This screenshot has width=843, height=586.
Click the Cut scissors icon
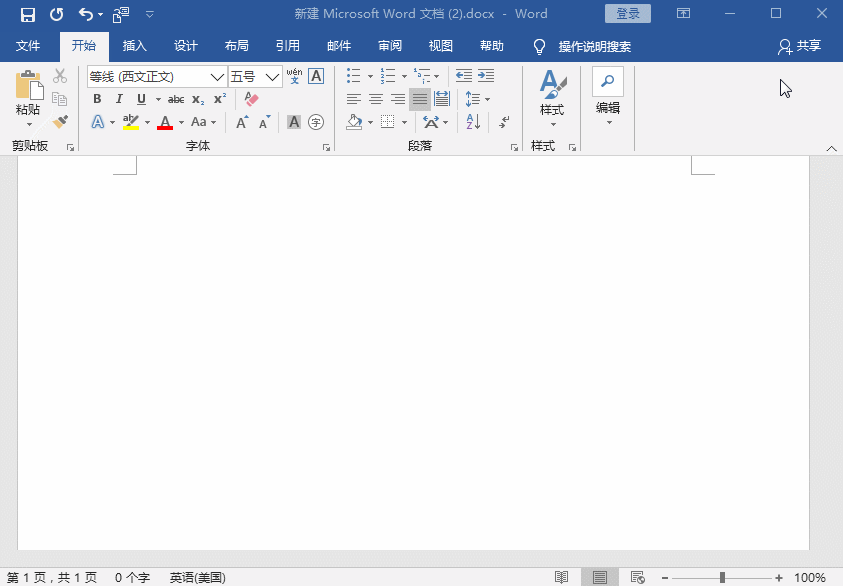[60, 76]
